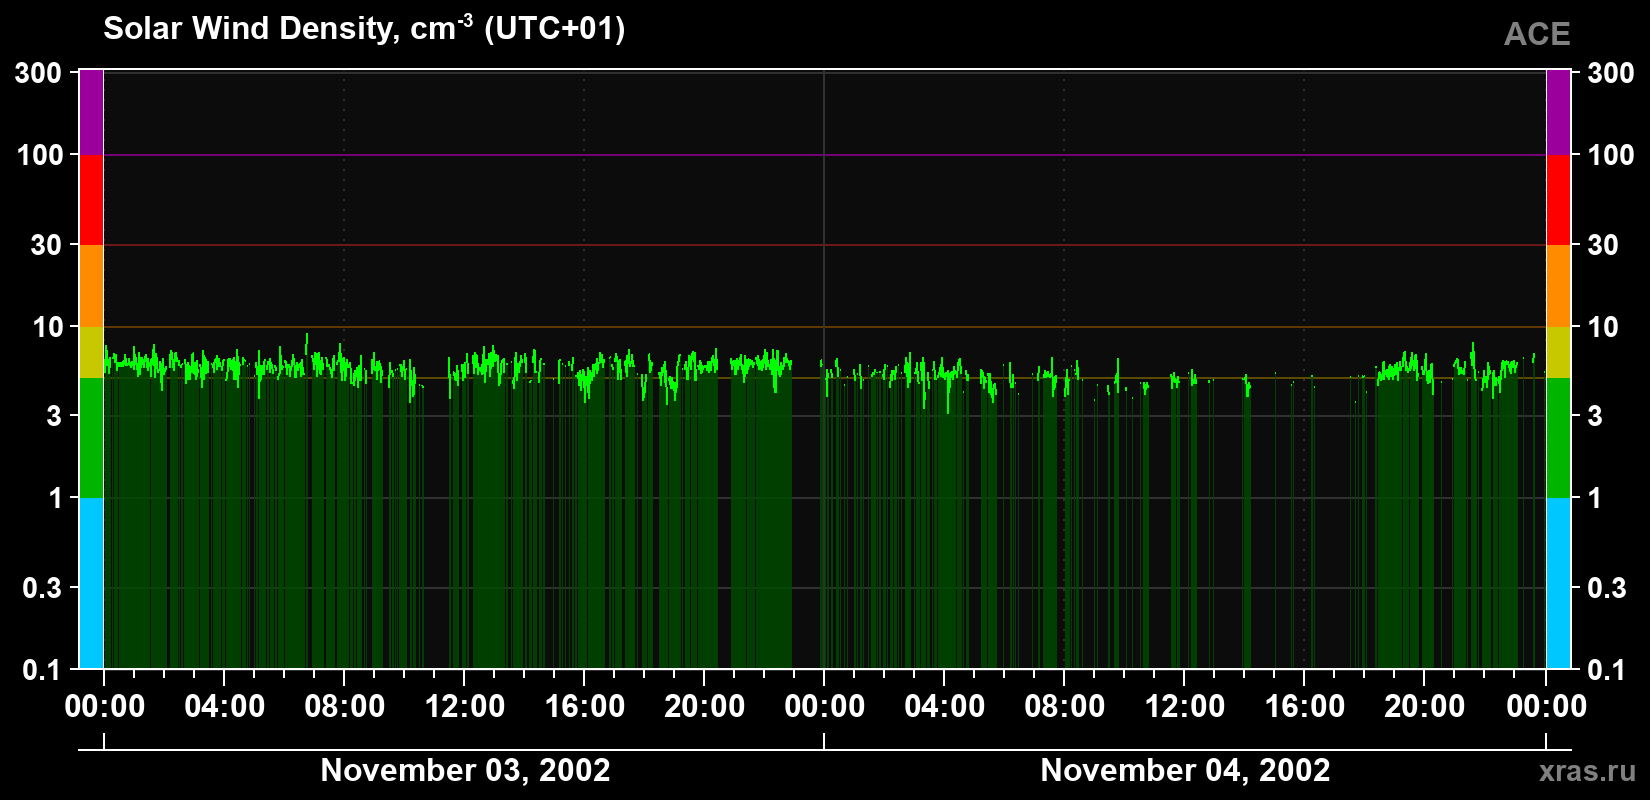Click the red color band on left scale

pyautogui.click(x=91, y=200)
